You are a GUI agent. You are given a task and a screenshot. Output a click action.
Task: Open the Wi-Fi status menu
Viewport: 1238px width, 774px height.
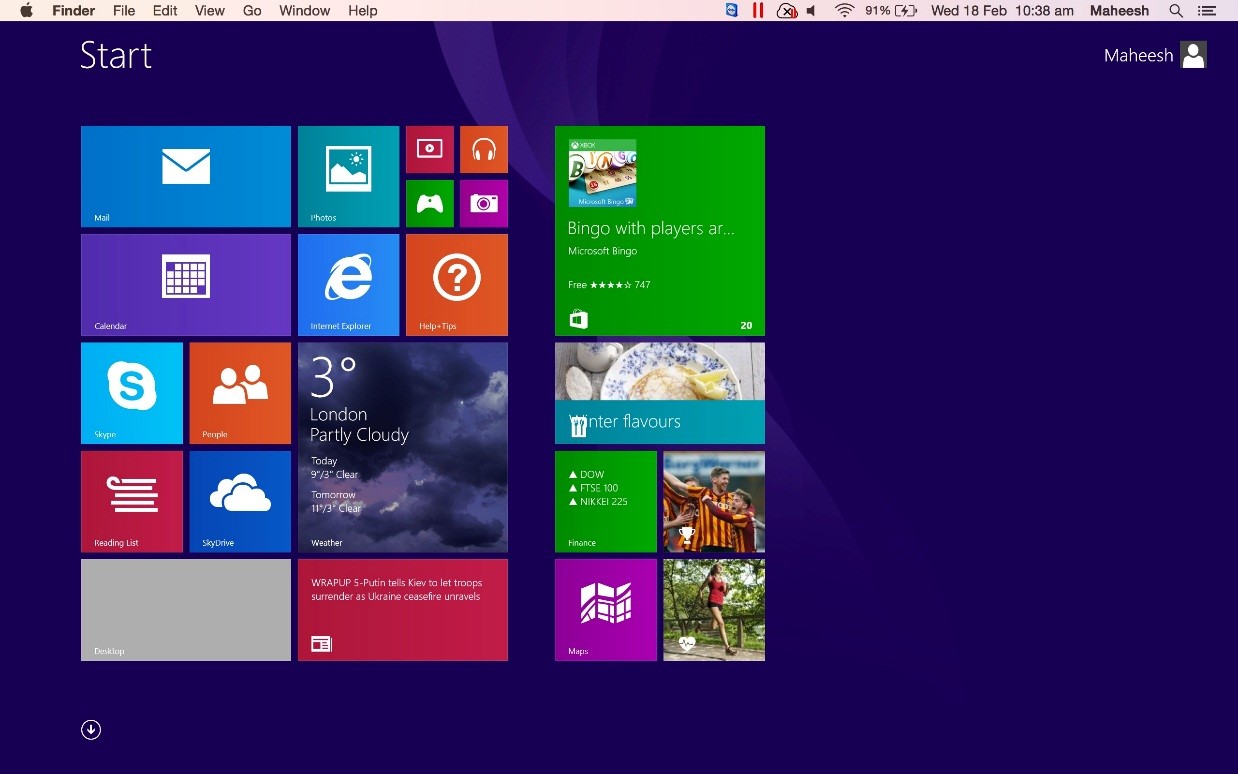[845, 11]
